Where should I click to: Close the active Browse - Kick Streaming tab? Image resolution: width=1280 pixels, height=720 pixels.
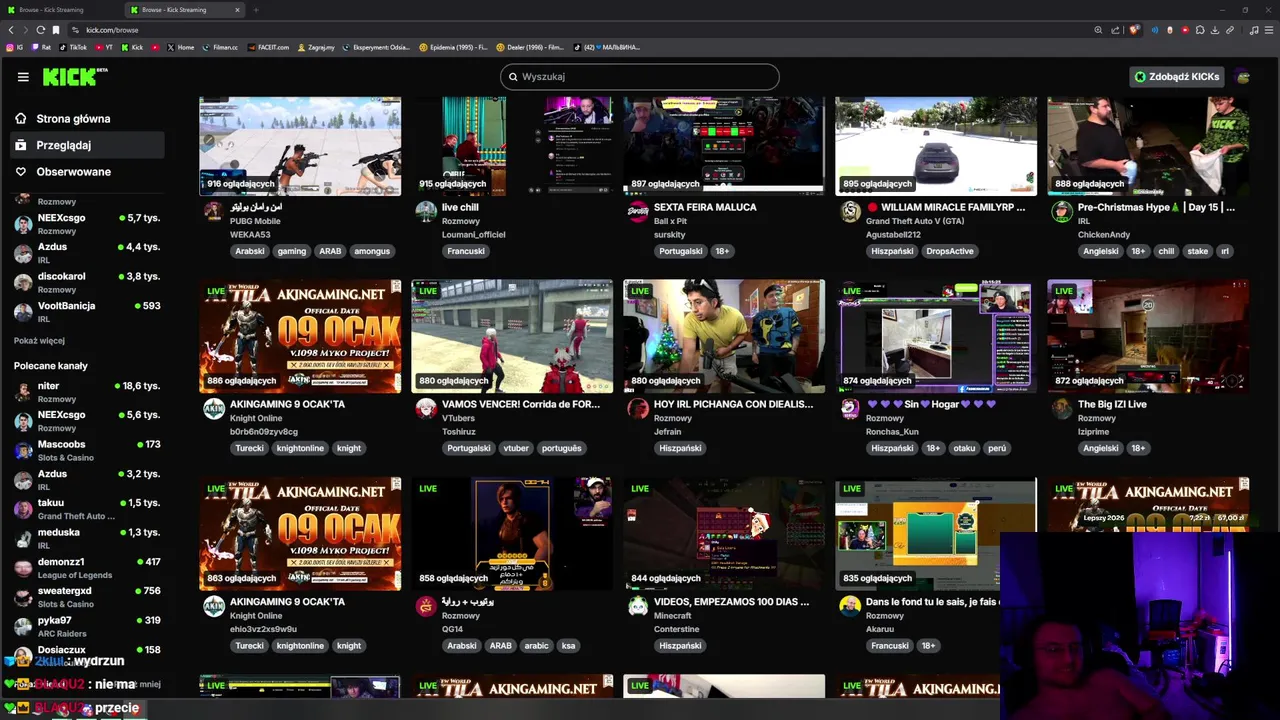(237, 10)
